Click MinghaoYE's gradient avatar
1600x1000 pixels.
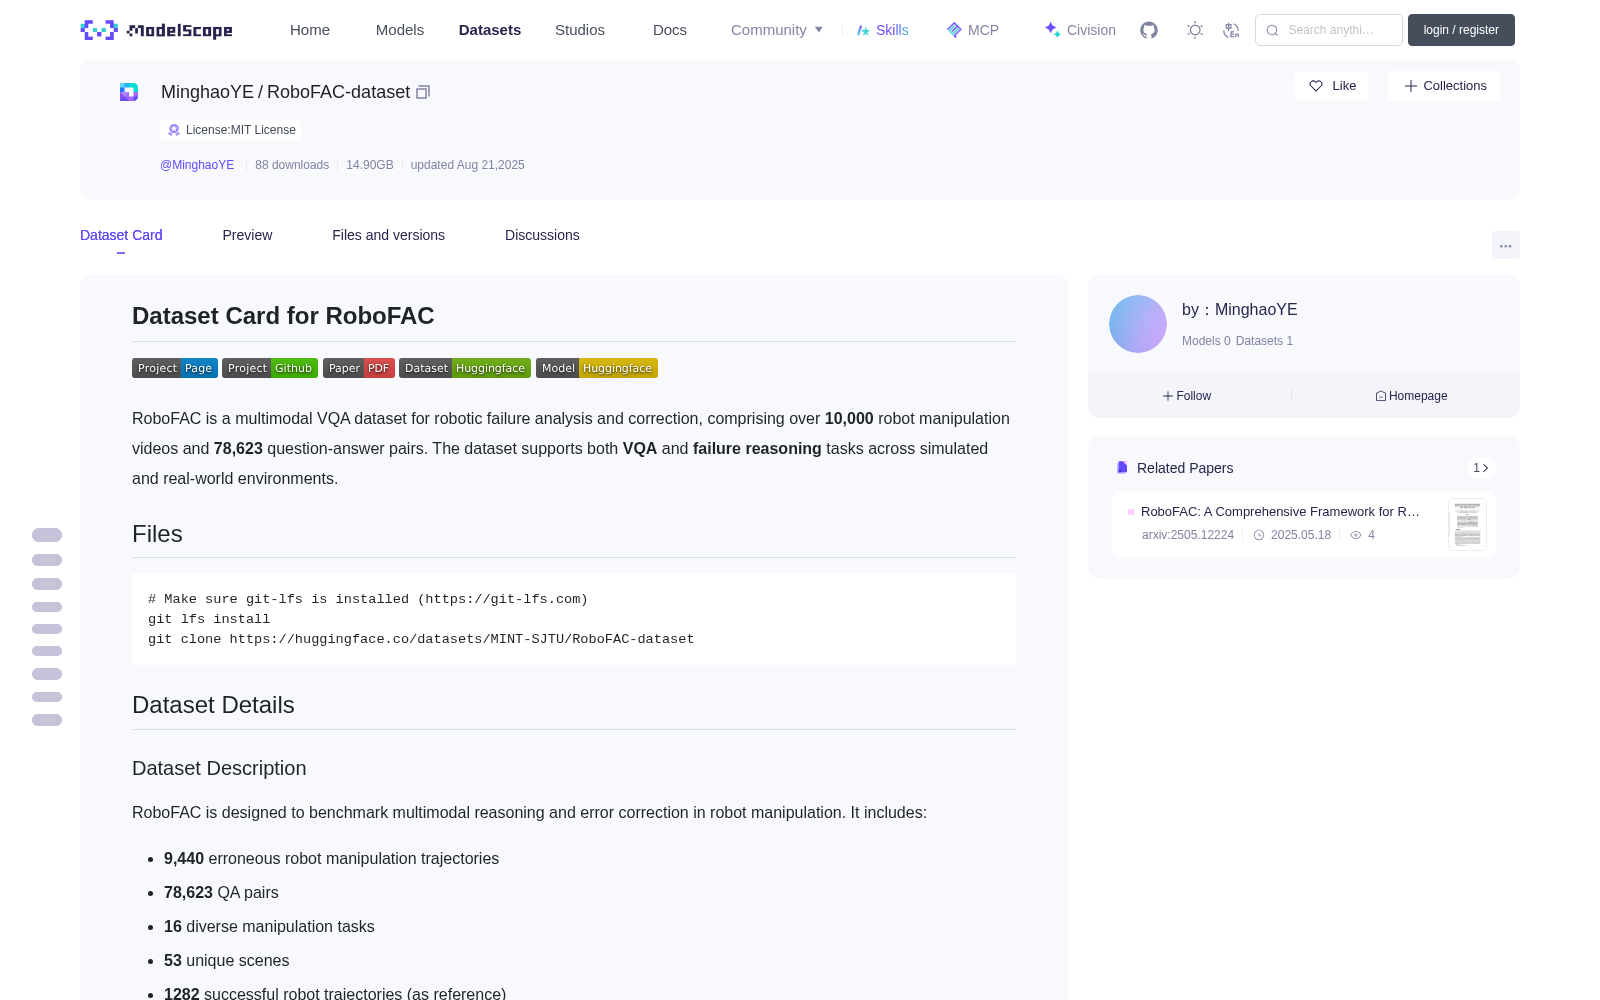click(1138, 324)
